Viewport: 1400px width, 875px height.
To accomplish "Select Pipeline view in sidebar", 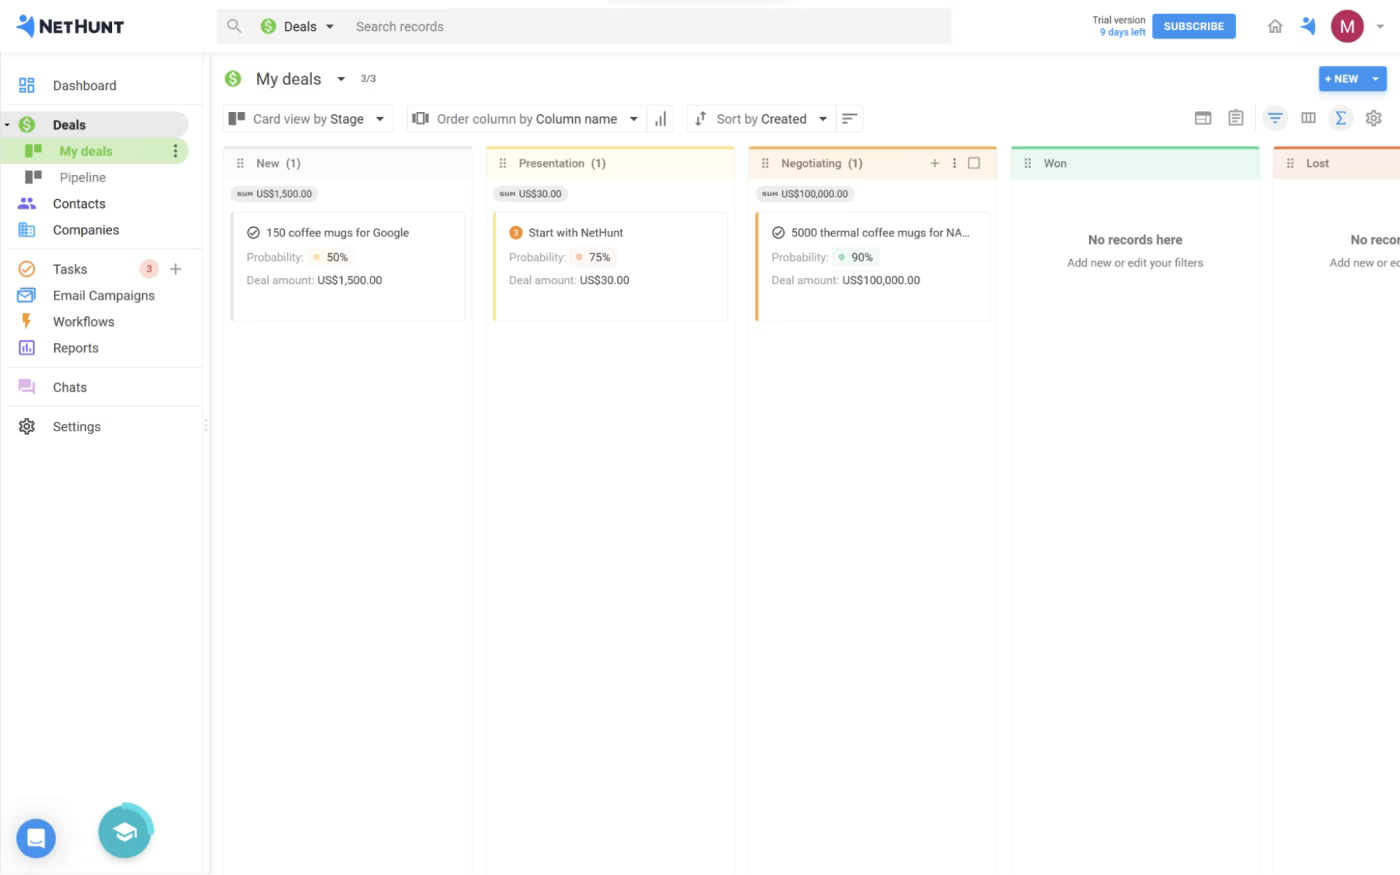I will pyautogui.click(x=82, y=177).
